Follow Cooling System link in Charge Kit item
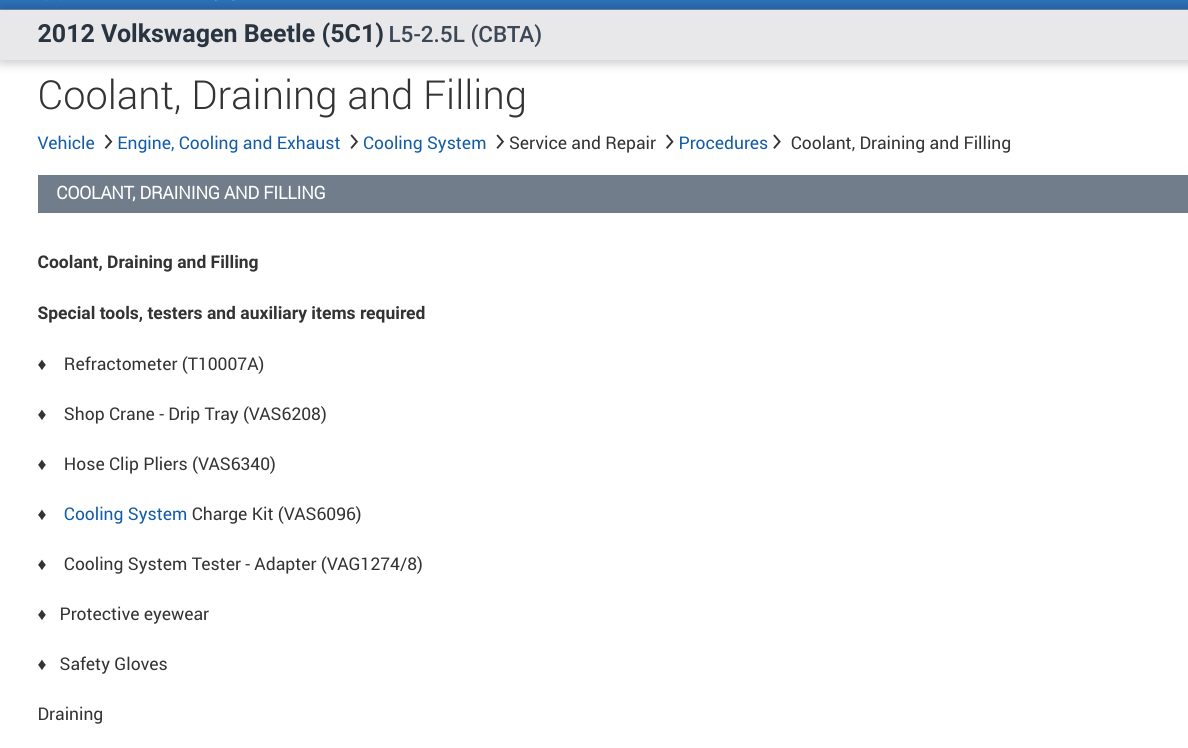Image resolution: width=1188 pixels, height=748 pixels. click(x=125, y=514)
